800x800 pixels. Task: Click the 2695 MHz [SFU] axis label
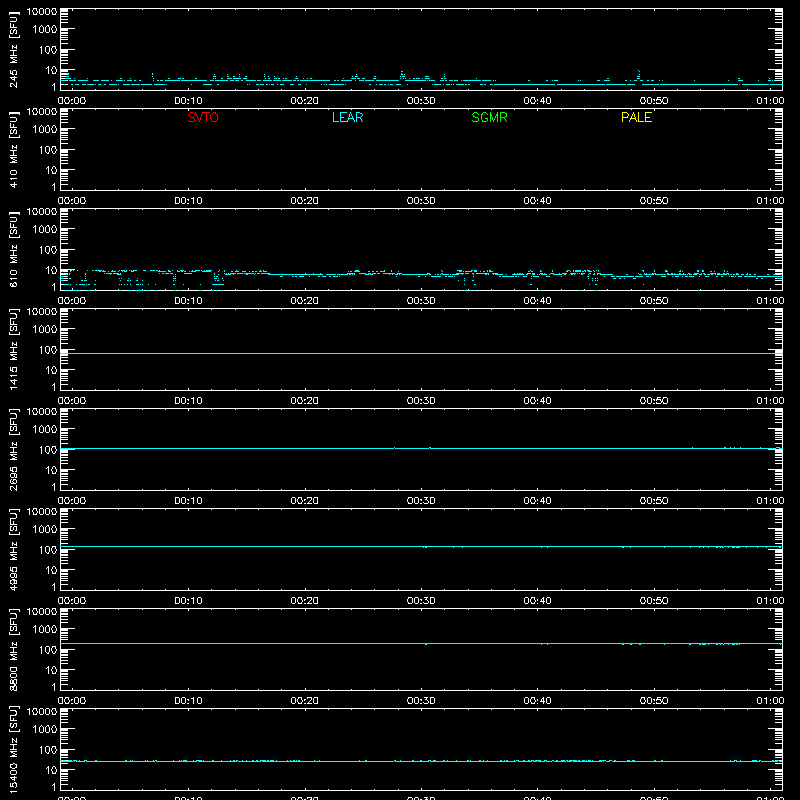pyautogui.click(x=13, y=450)
